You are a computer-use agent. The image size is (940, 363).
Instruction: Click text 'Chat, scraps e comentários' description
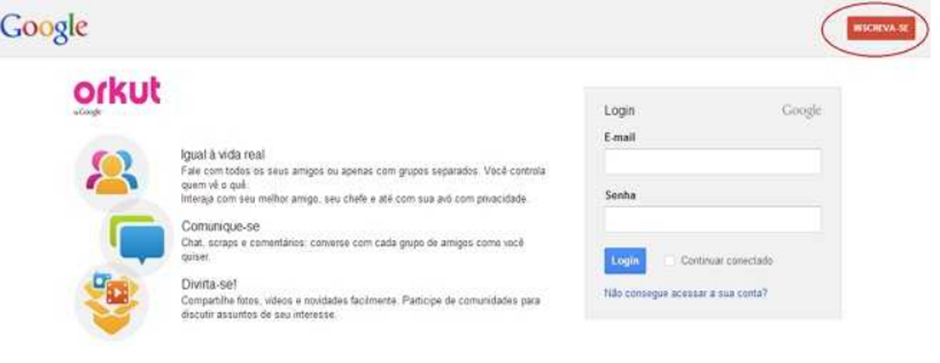pyautogui.click(x=353, y=250)
